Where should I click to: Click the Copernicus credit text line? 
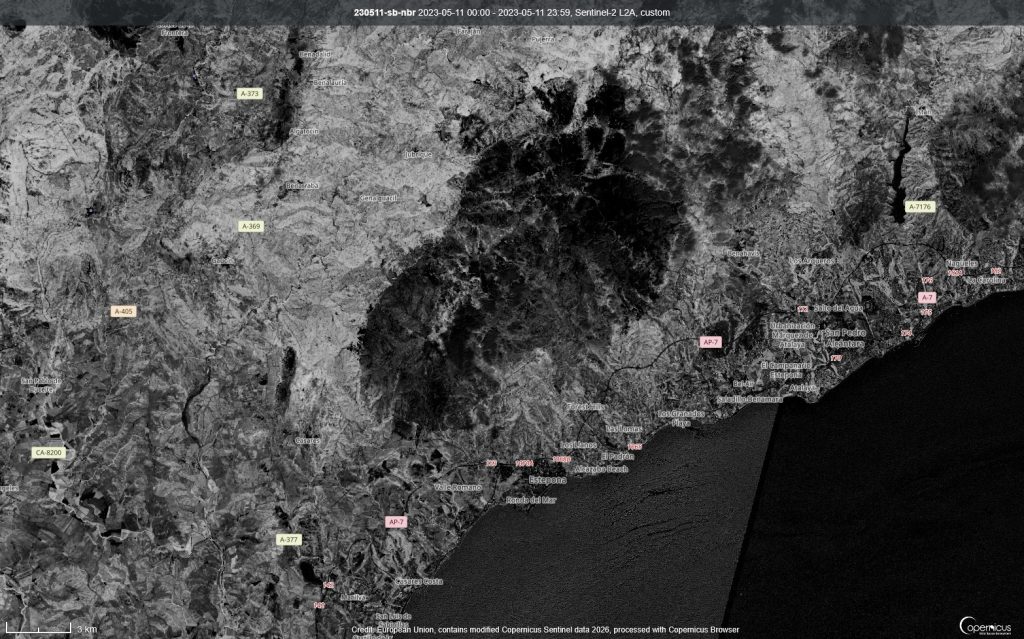point(545,630)
